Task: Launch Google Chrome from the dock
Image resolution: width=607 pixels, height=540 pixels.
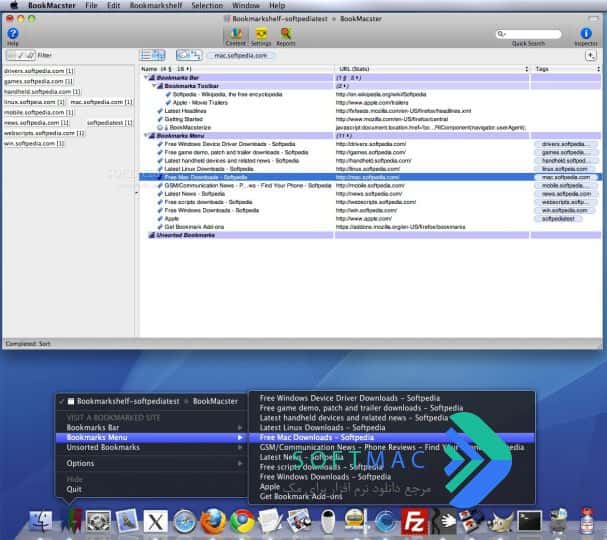Action: [x=242, y=521]
